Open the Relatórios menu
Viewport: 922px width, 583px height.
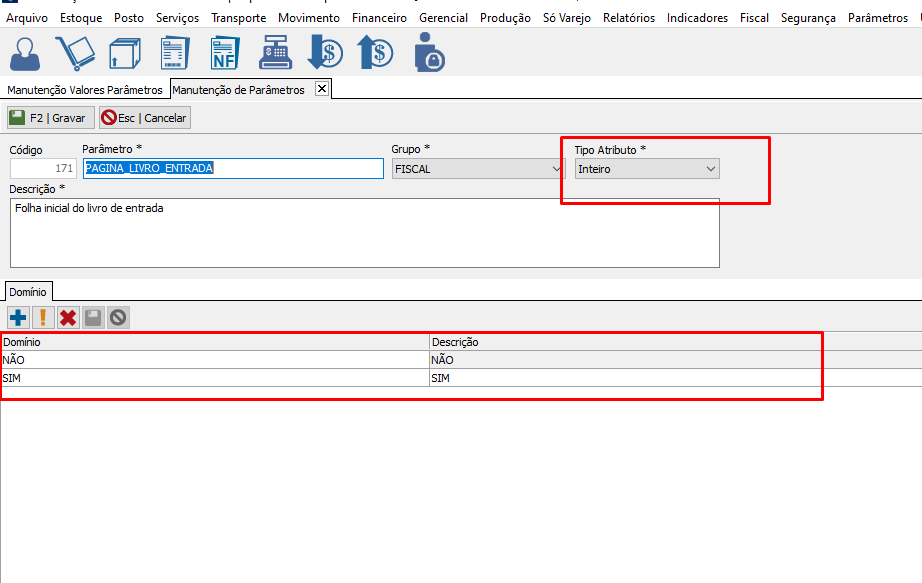pyautogui.click(x=628, y=18)
